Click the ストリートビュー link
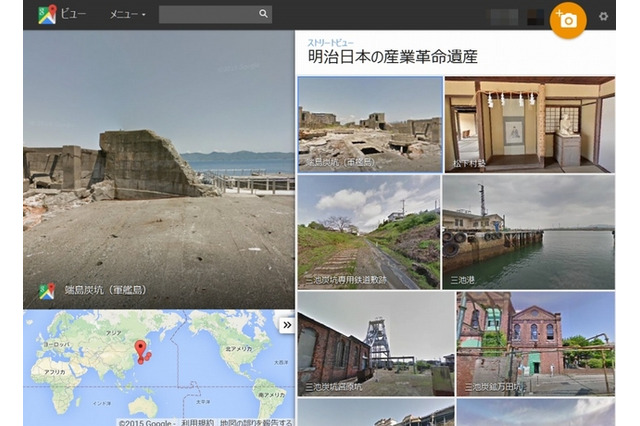 pos(330,43)
